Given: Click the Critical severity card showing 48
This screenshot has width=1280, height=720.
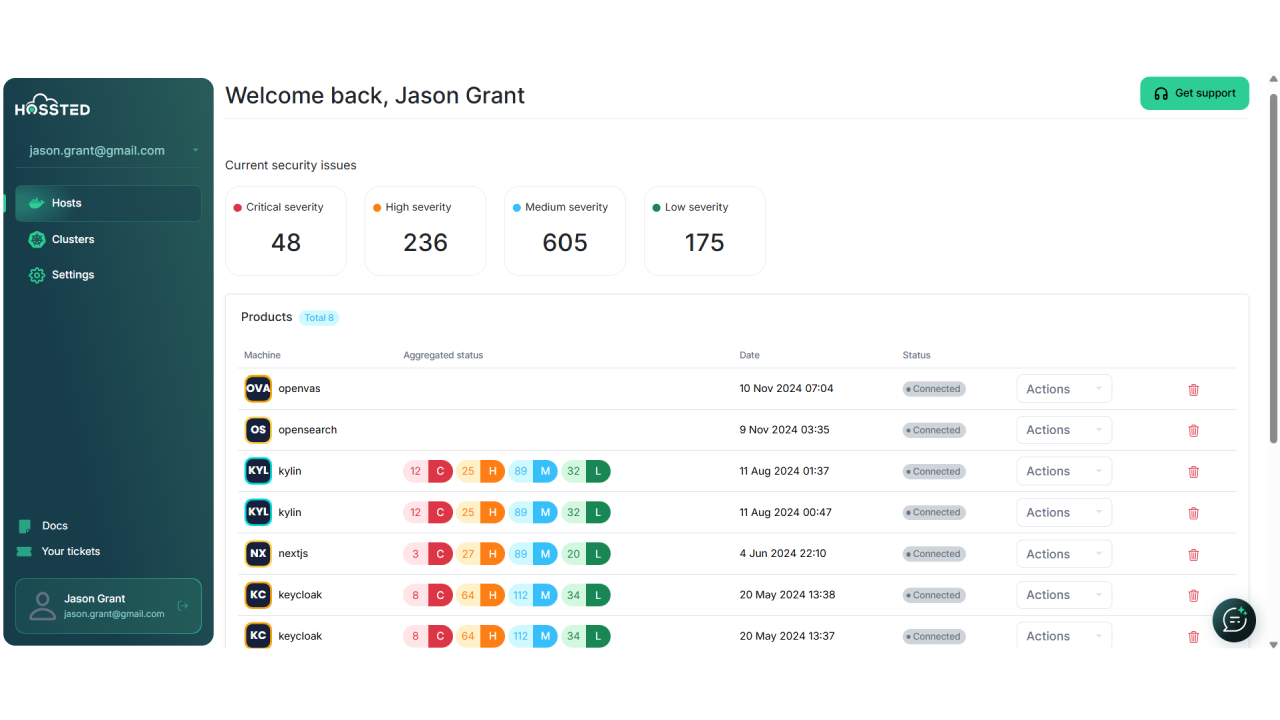Looking at the screenshot, I should click(286, 231).
